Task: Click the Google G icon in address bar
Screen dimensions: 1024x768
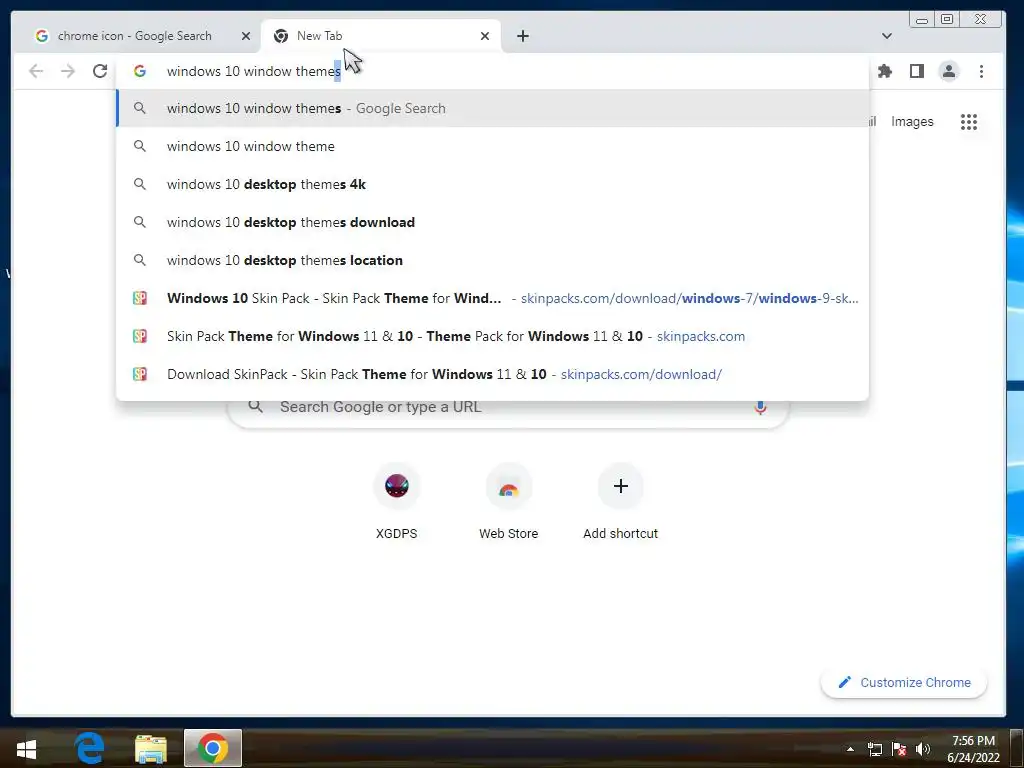Action: click(x=140, y=71)
